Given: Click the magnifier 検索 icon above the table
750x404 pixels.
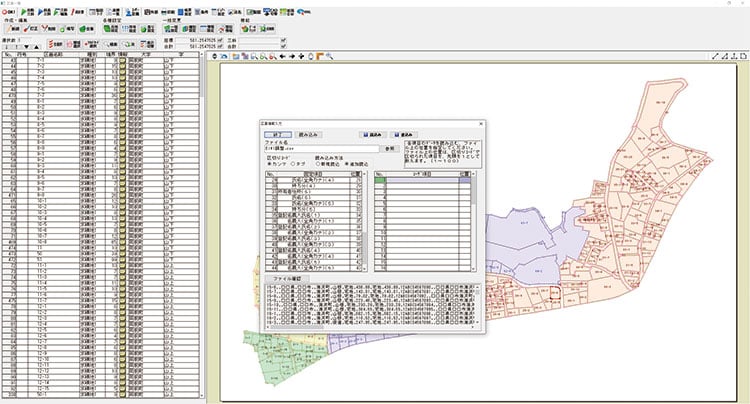Looking at the screenshot, I should pyautogui.click(x=110, y=44).
